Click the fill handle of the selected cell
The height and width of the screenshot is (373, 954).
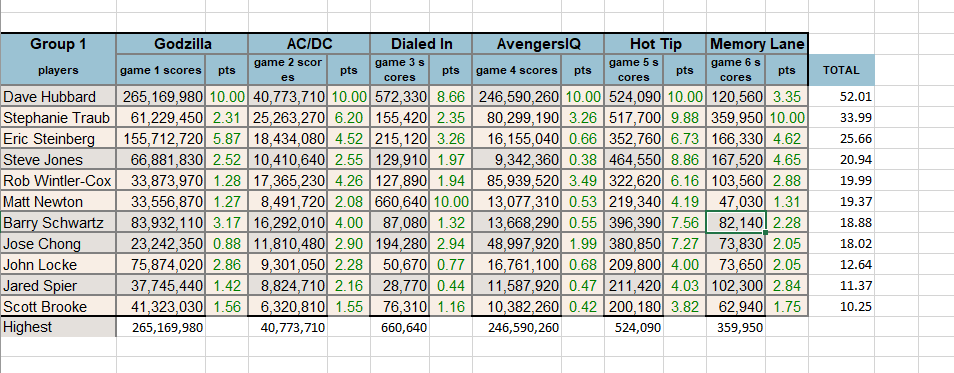765,232
